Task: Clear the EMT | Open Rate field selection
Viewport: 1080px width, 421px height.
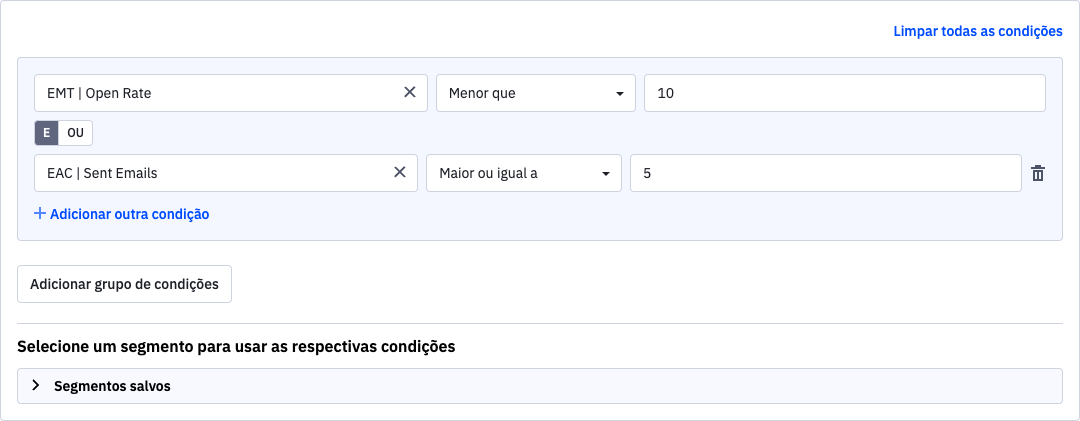Action: click(x=410, y=92)
